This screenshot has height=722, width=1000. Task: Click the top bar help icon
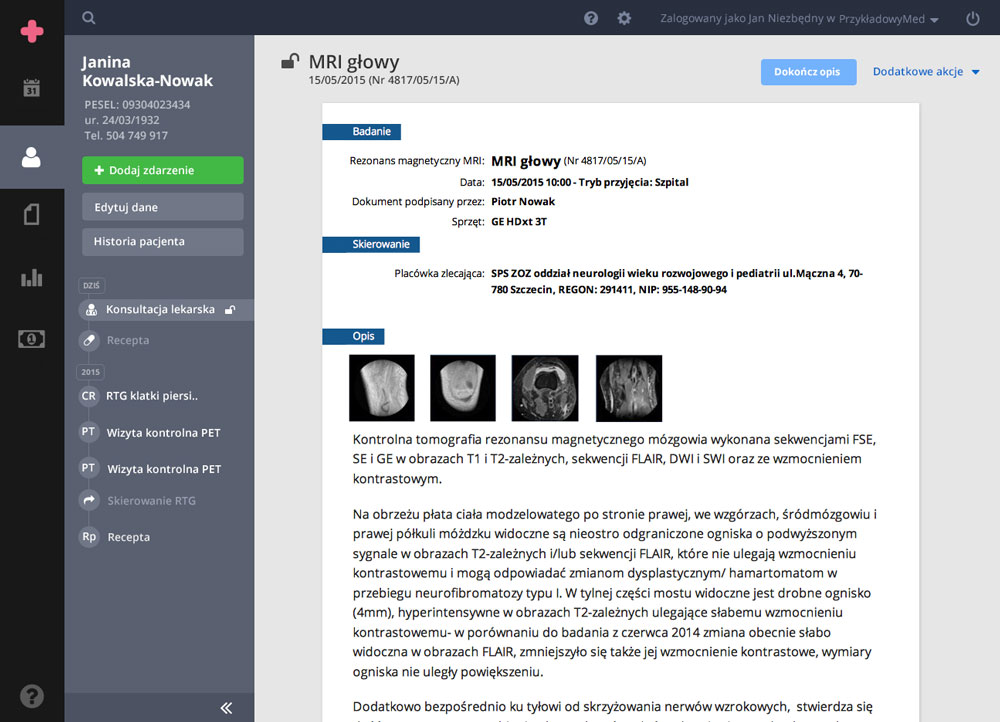pos(591,18)
